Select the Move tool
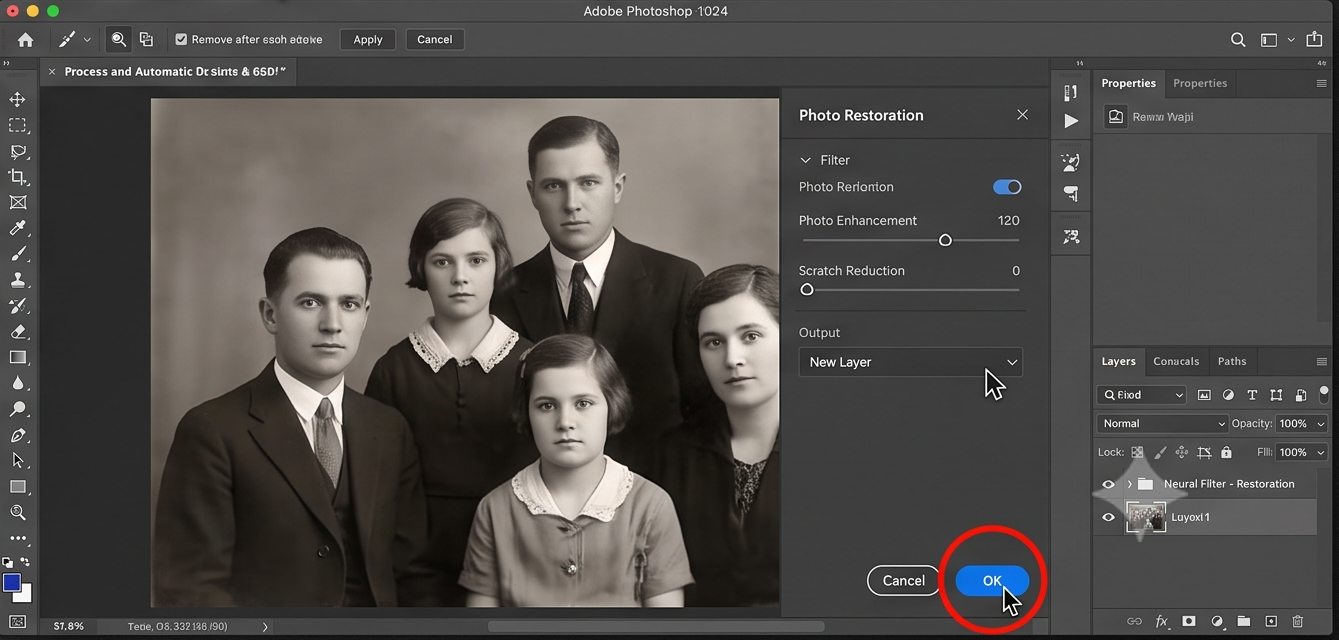 [18, 99]
